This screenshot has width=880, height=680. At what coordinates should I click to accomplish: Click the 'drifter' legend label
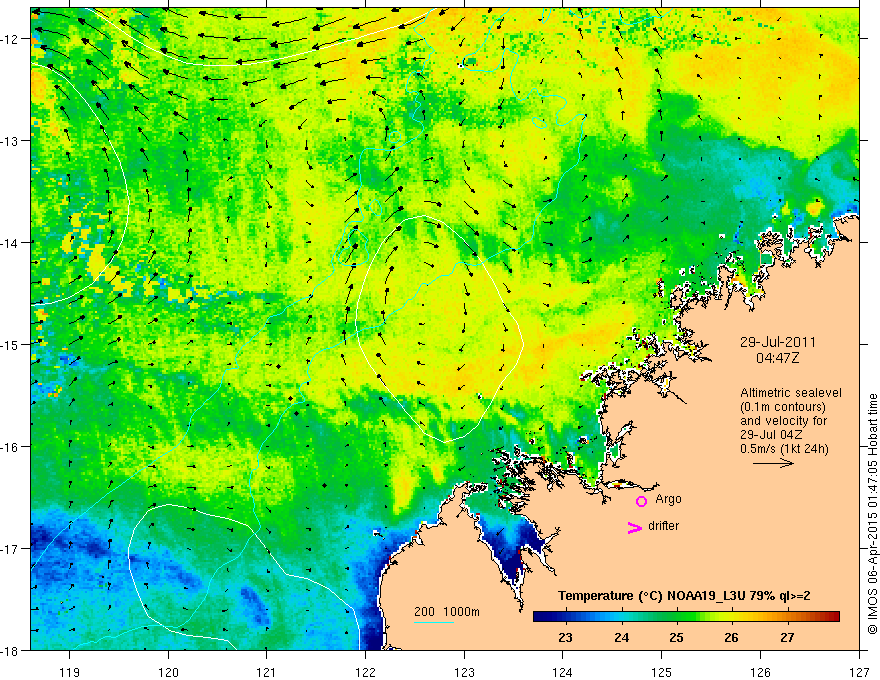[663, 526]
